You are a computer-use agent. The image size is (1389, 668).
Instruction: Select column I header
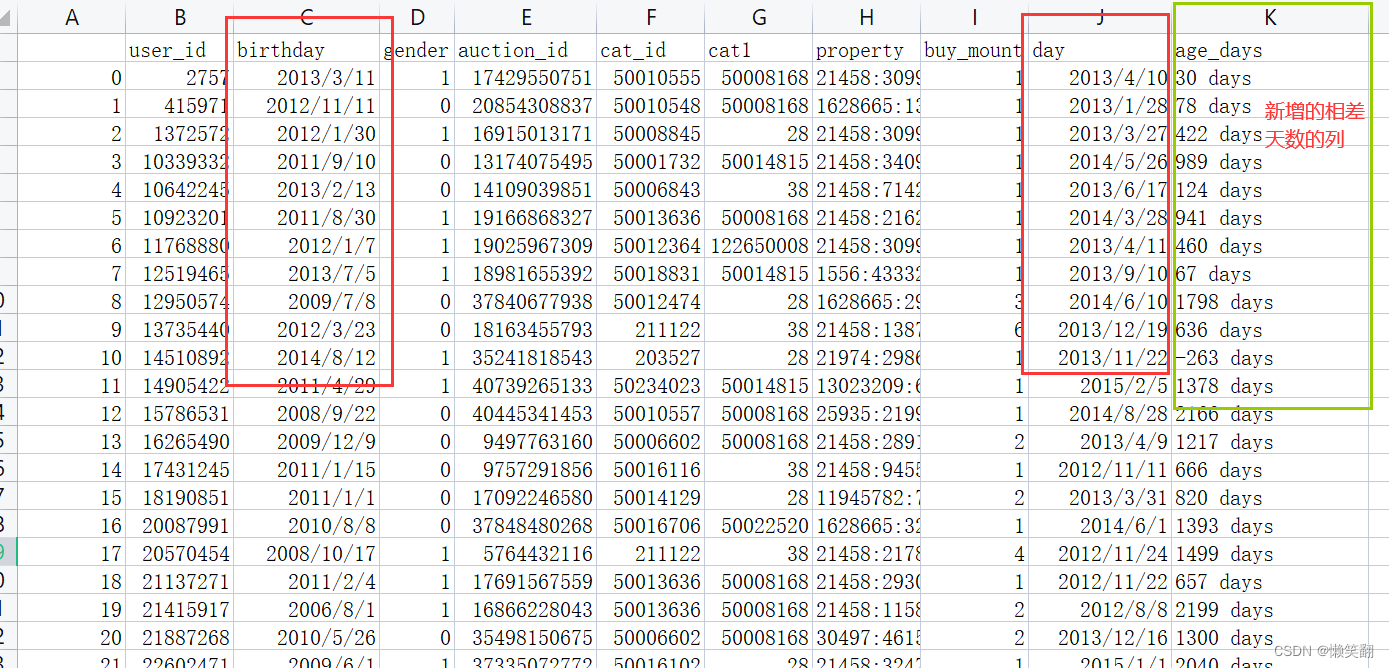974,17
